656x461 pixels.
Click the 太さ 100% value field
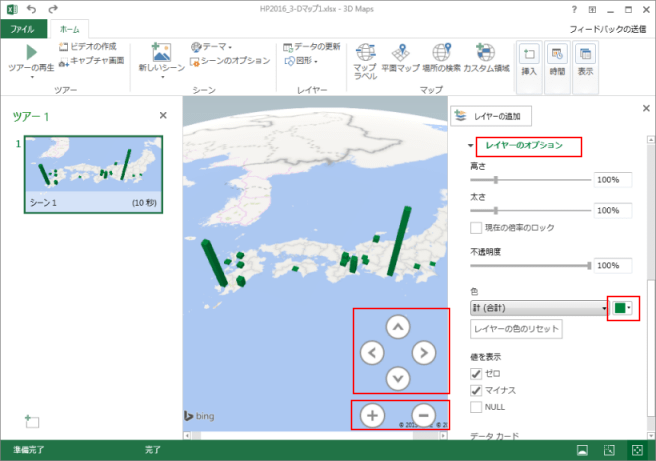tap(612, 210)
